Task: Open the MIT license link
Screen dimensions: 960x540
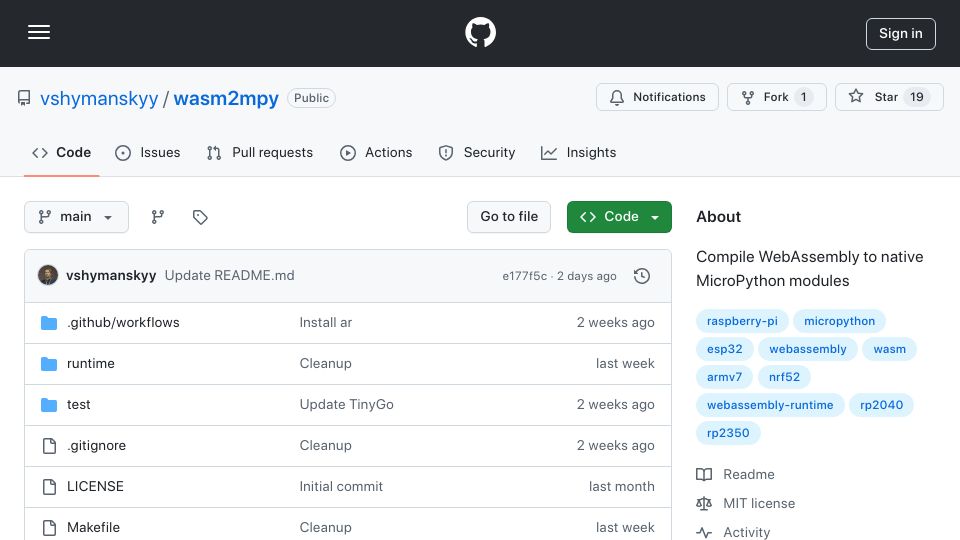Action: coord(759,503)
